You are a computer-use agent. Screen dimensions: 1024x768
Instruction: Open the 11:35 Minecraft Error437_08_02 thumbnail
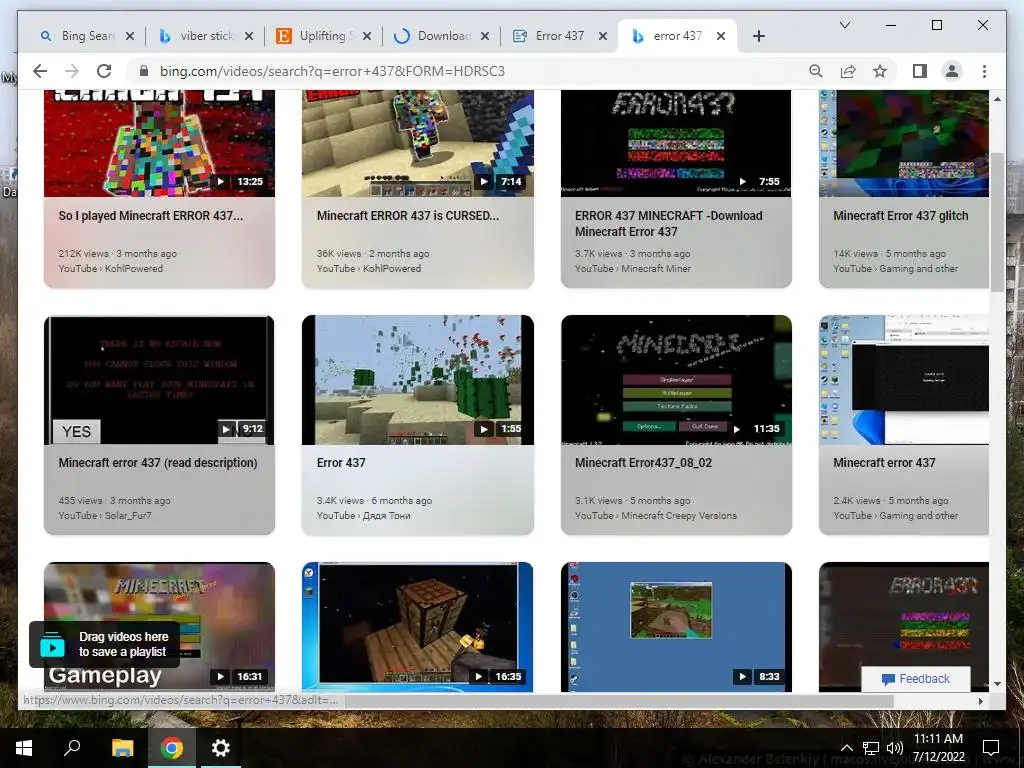tap(676, 380)
